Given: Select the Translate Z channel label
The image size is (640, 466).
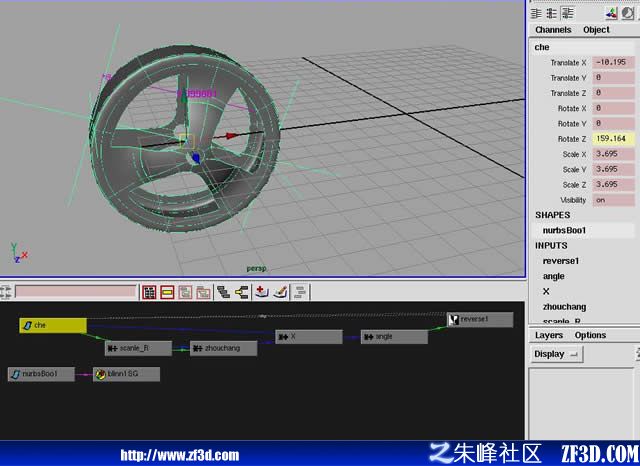Looking at the screenshot, I should (568, 93).
